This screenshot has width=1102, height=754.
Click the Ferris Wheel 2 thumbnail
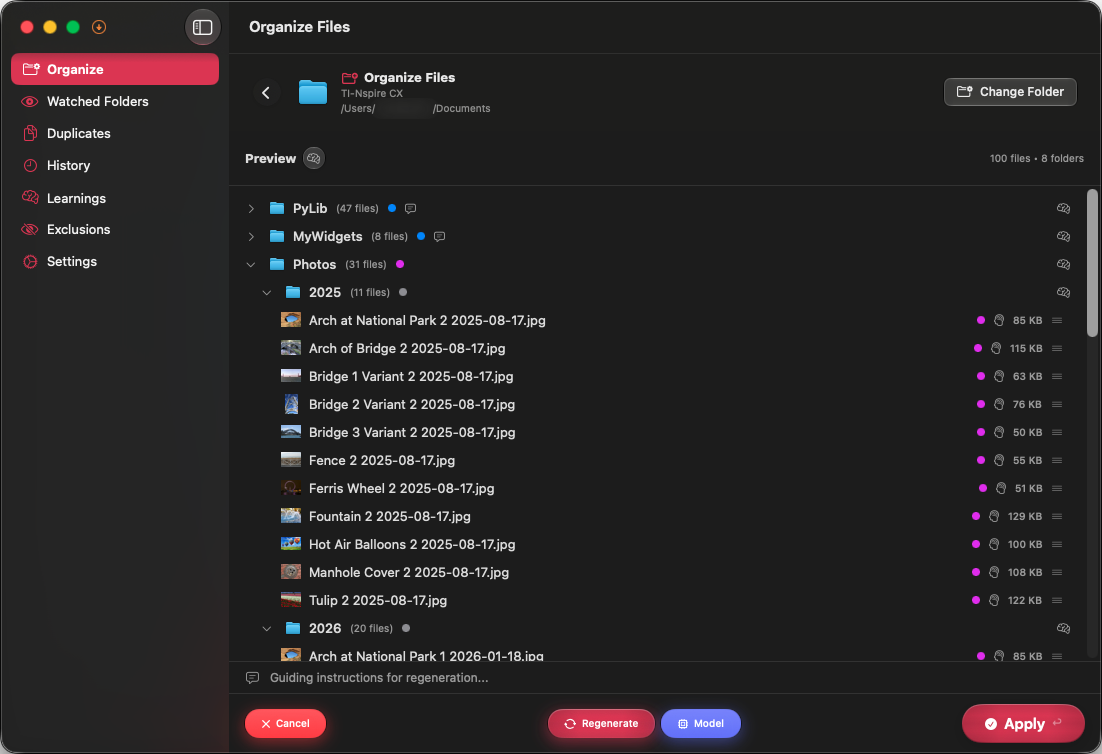[291, 488]
